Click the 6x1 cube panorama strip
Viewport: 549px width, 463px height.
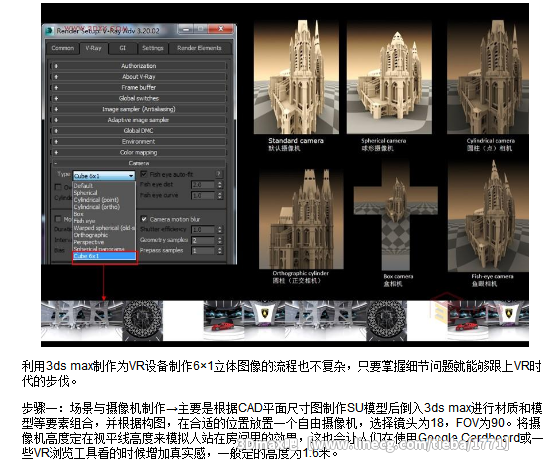click(285, 320)
